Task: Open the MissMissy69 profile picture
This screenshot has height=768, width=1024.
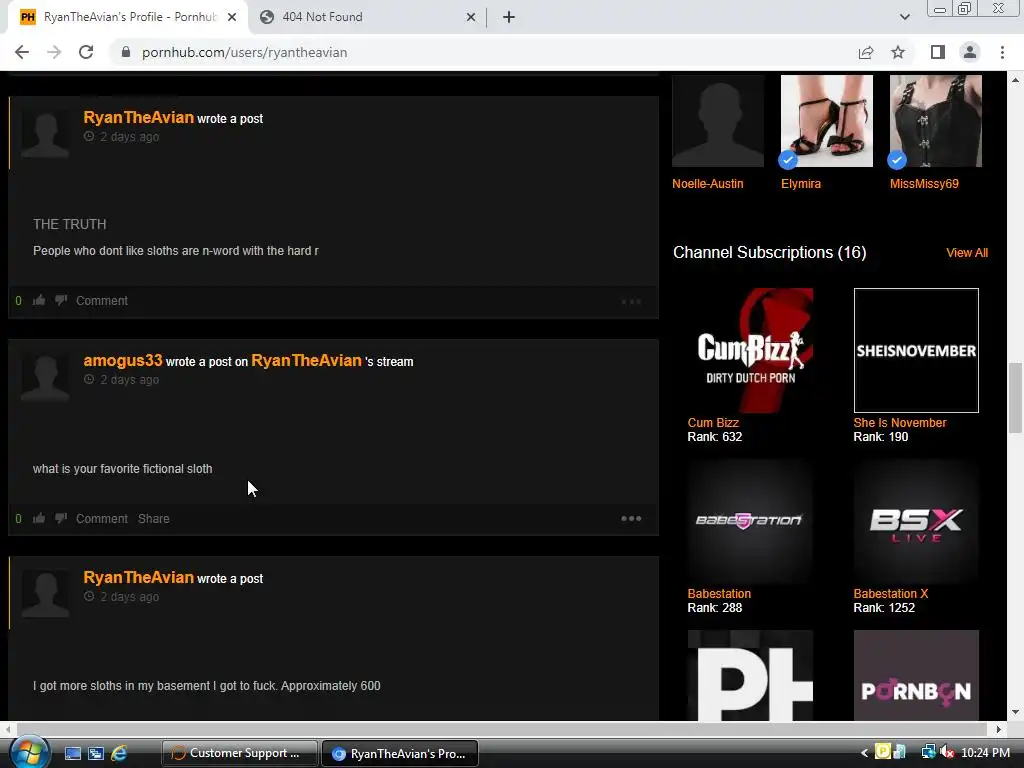Action: pyautogui.click(x=936, y=121)
